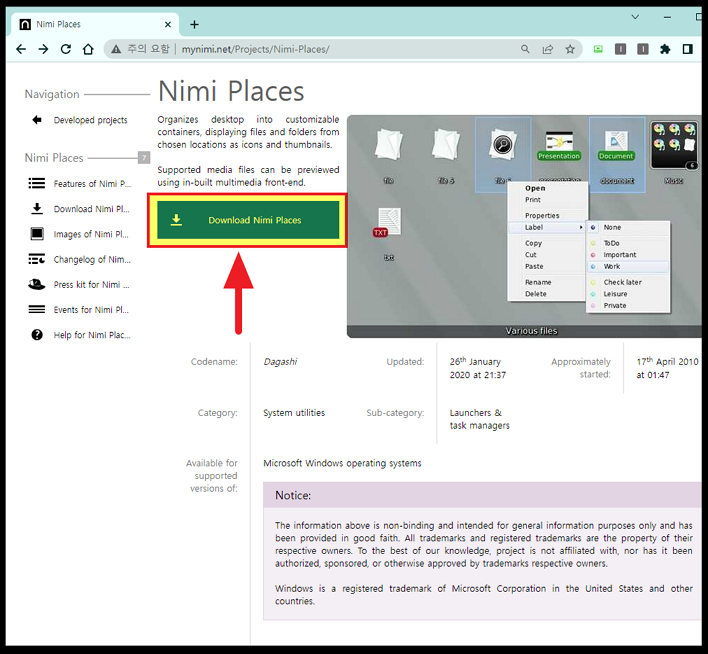Image resolution: width=708 pixels, height=654 pixels.
Task: Open the Download Nimi Places sidebar link
Action: pos(91,209)
